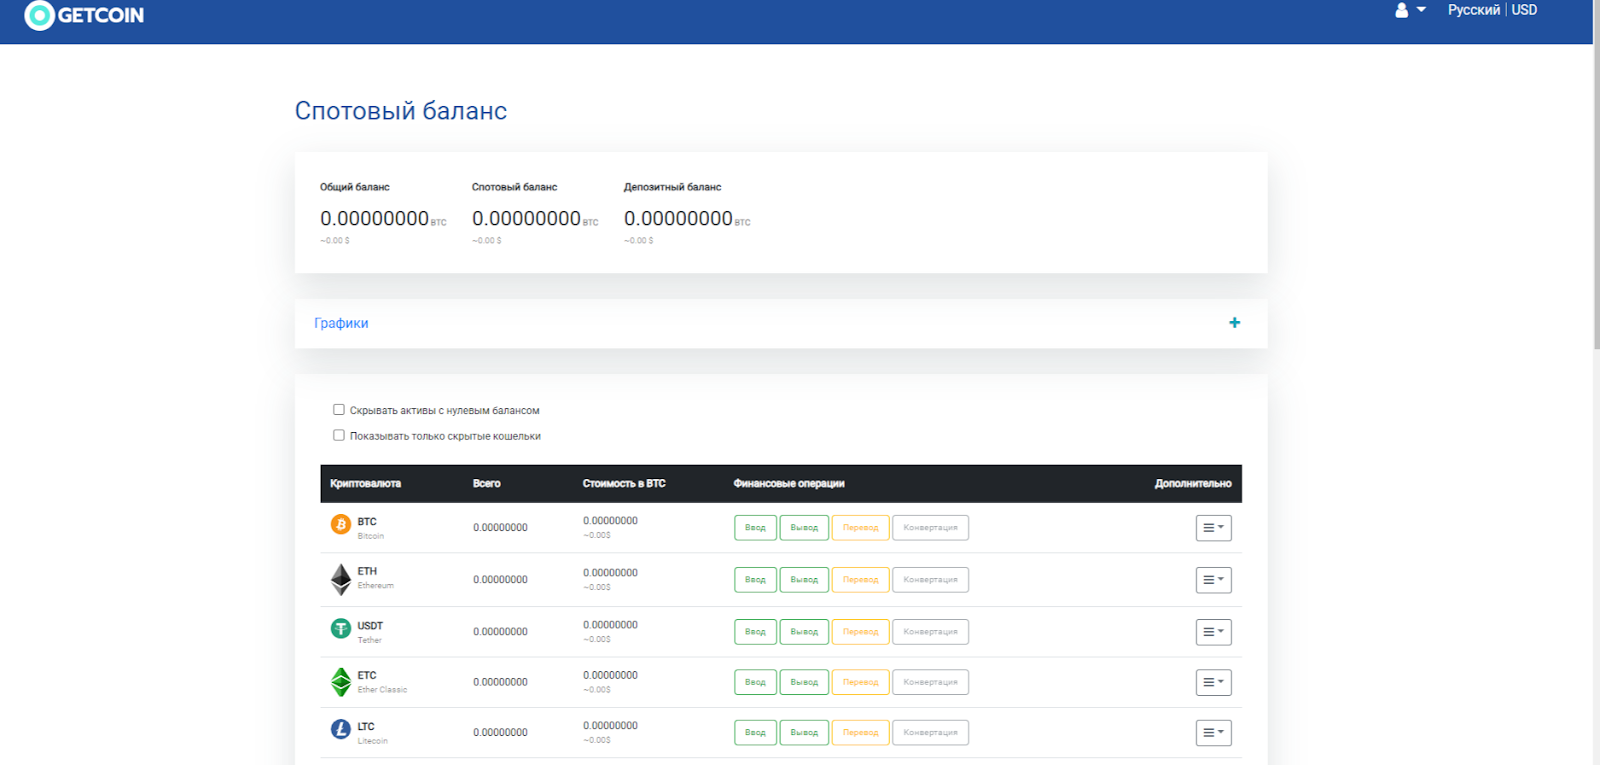Select the Ether Classic subtitle text
The height and width of the screenshot is (765, 1600).
pyautogui.click(x=383, y=690)
